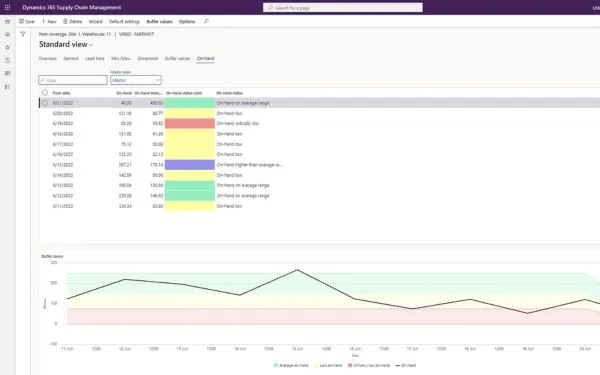
Task: Click the green color cell for 6/13/2022
Action: pyautogui.click(x=190, y=186)
